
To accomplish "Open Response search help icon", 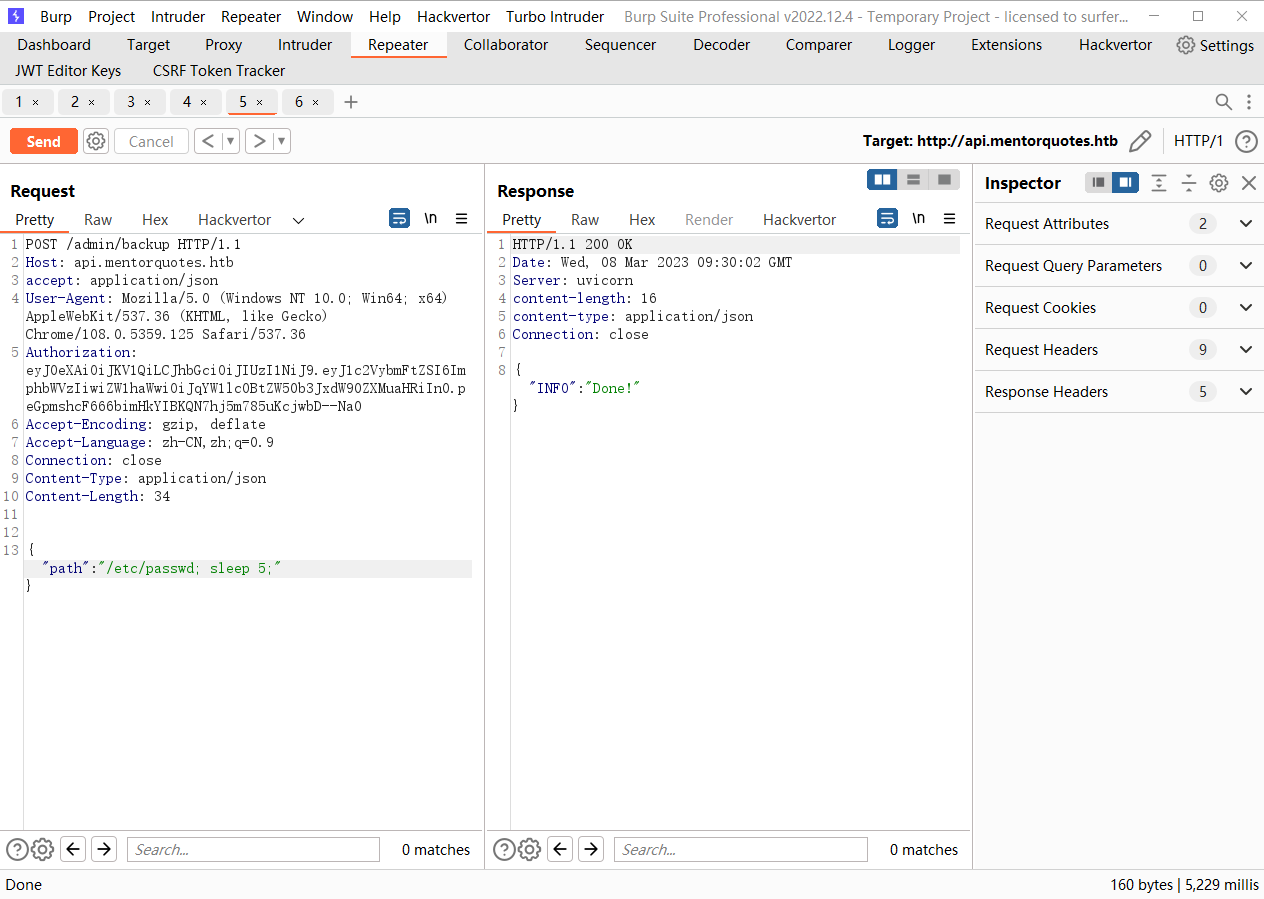I will [x=504, y=850].
